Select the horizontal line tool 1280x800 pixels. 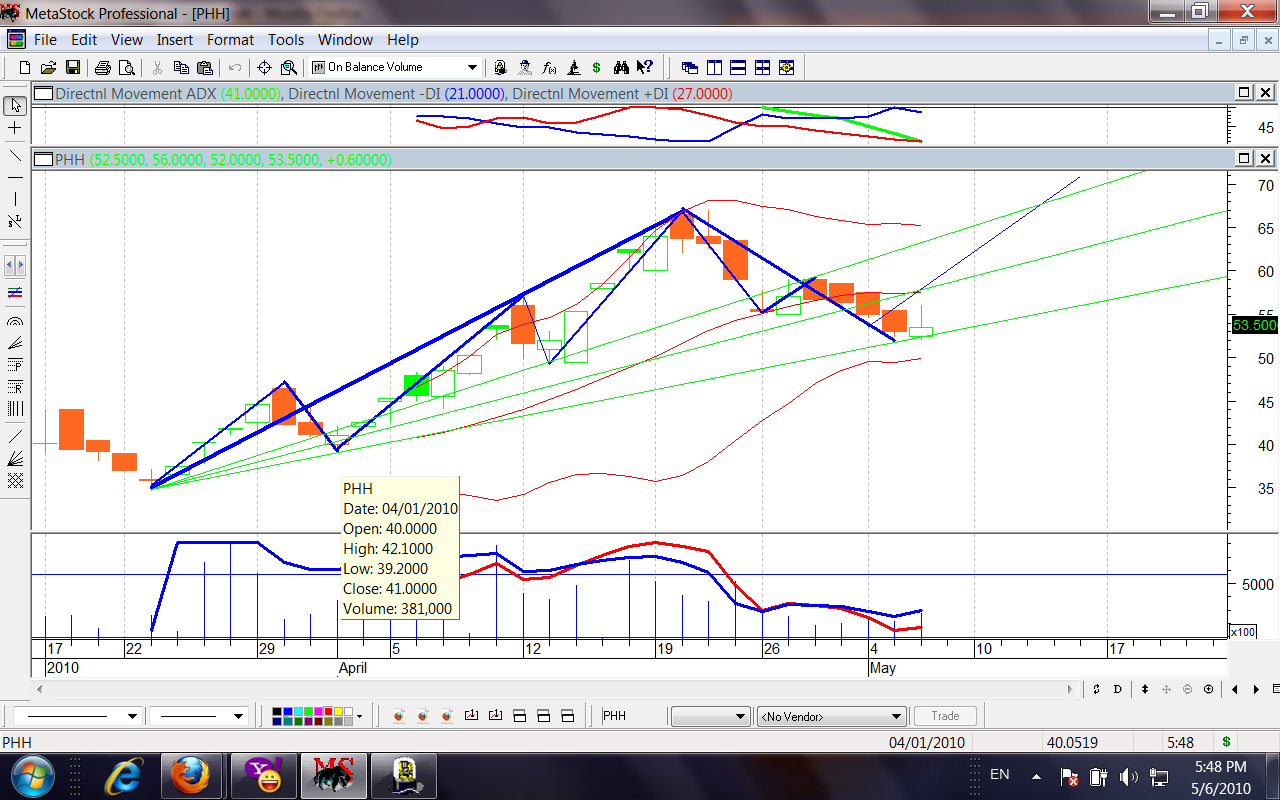coord(15,177)
